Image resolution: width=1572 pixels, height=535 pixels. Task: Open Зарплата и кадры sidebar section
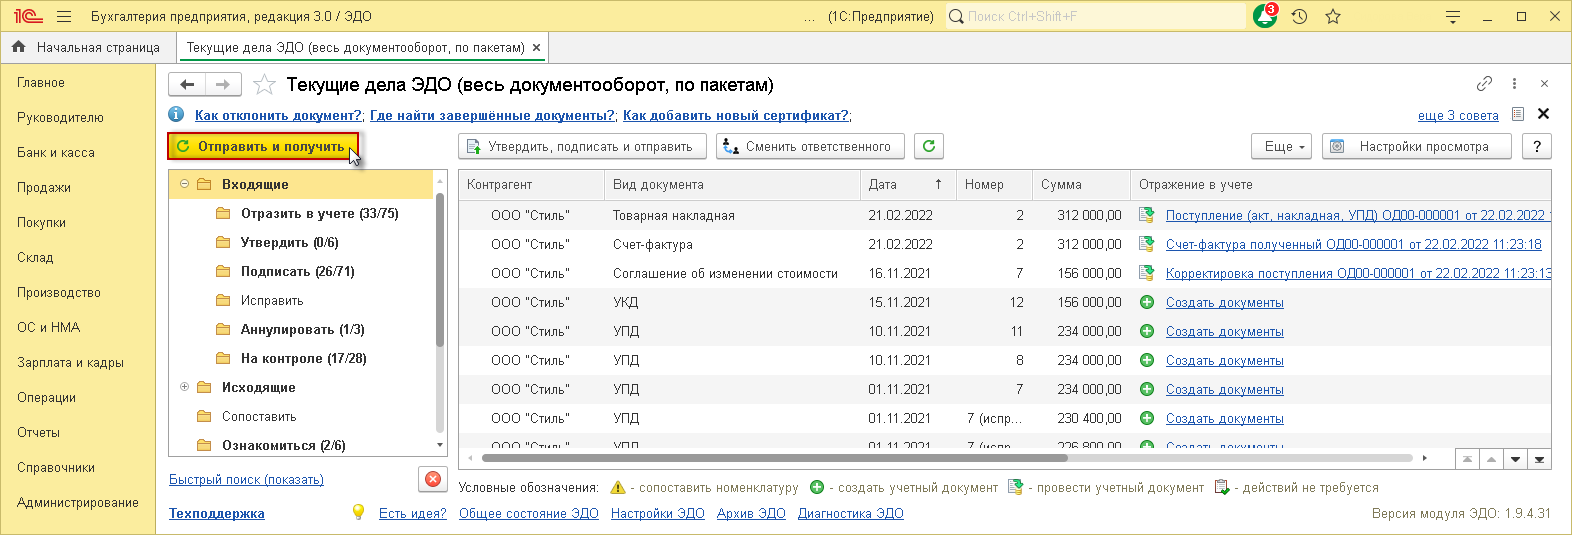click(70, 363)
